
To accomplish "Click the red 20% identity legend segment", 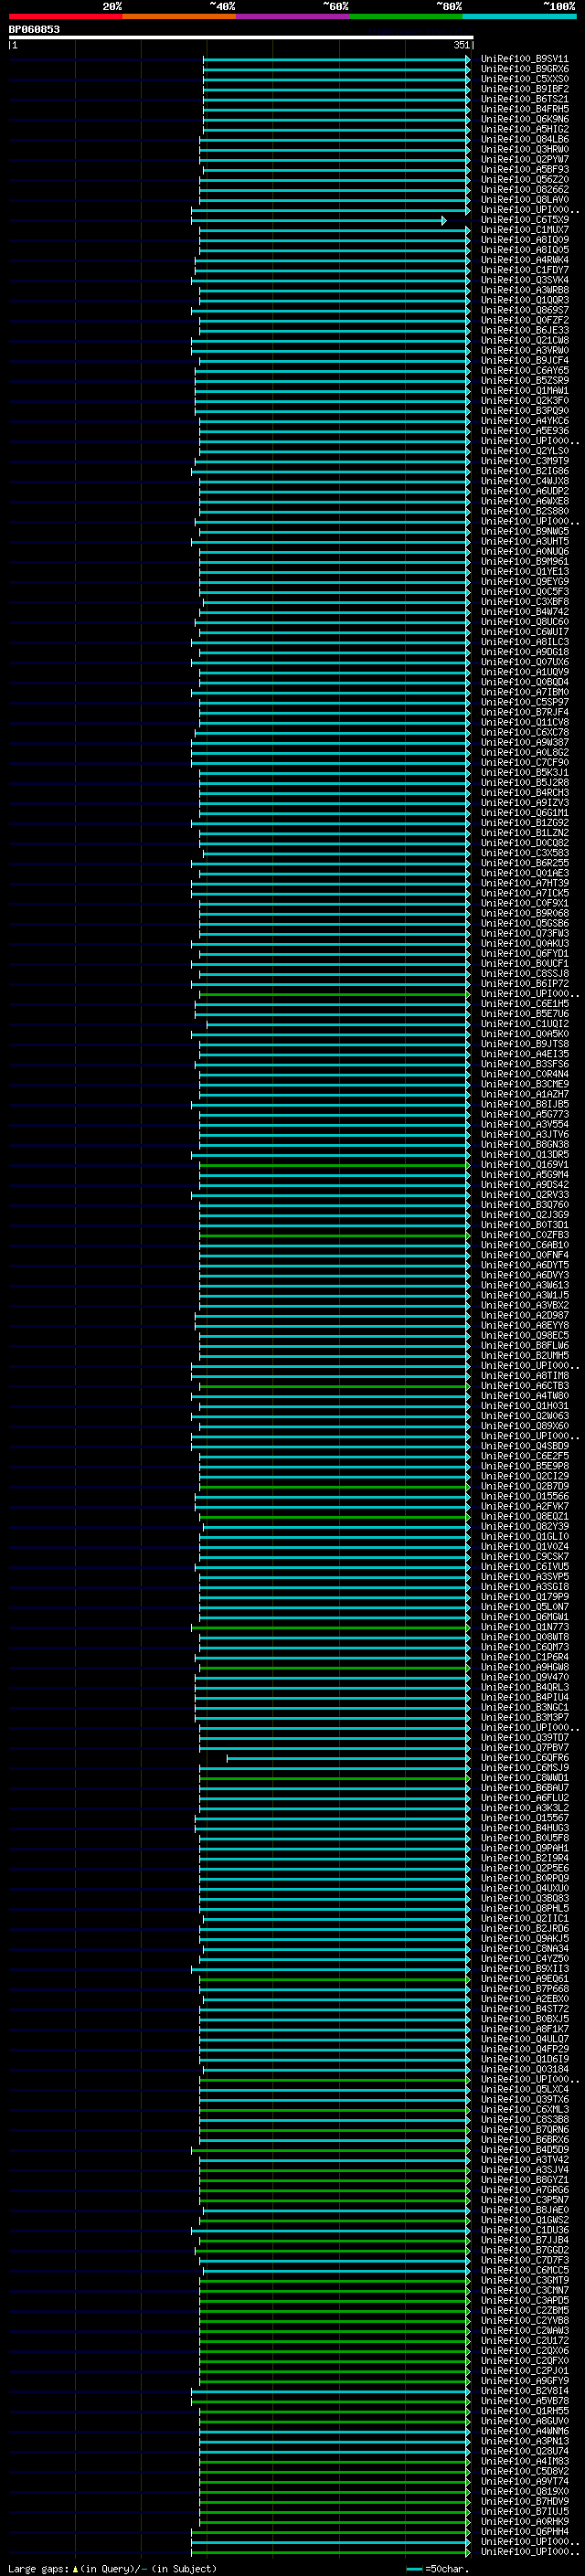I will (65, 16).
